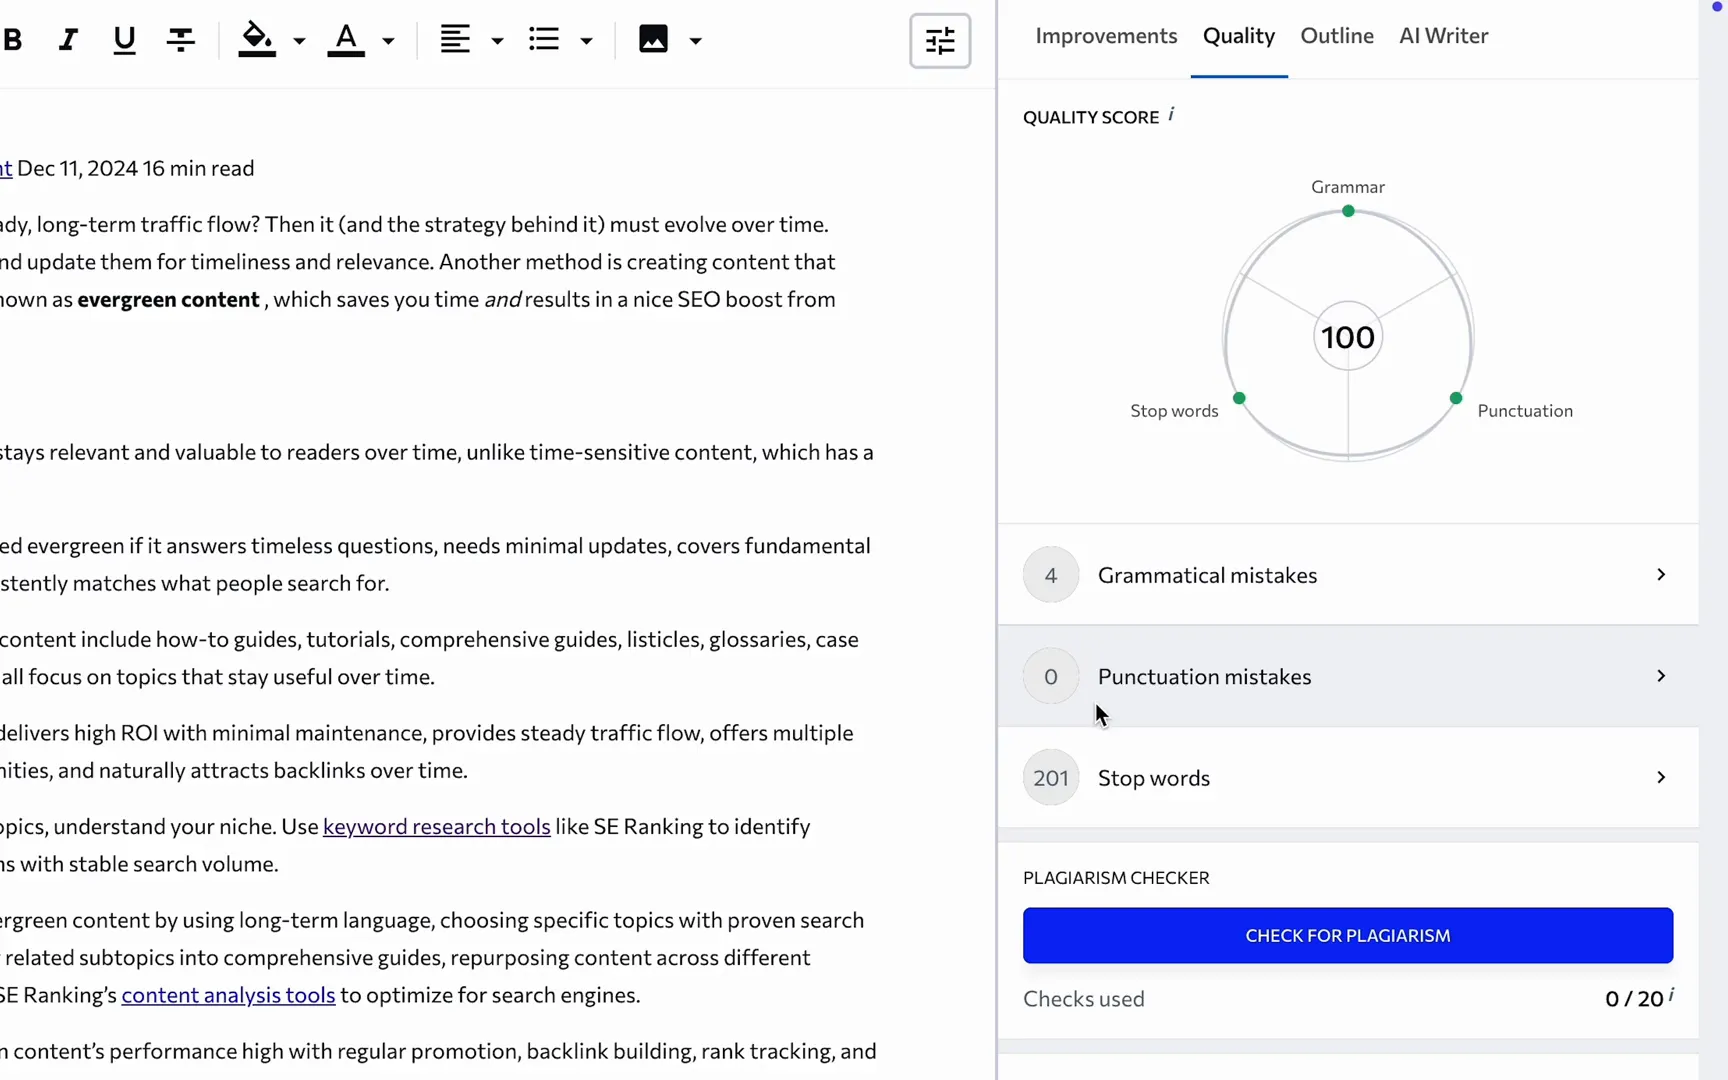The image size is (1728, 1080).
Task: Click the fill color bucket icon
Action: [257, 40]
